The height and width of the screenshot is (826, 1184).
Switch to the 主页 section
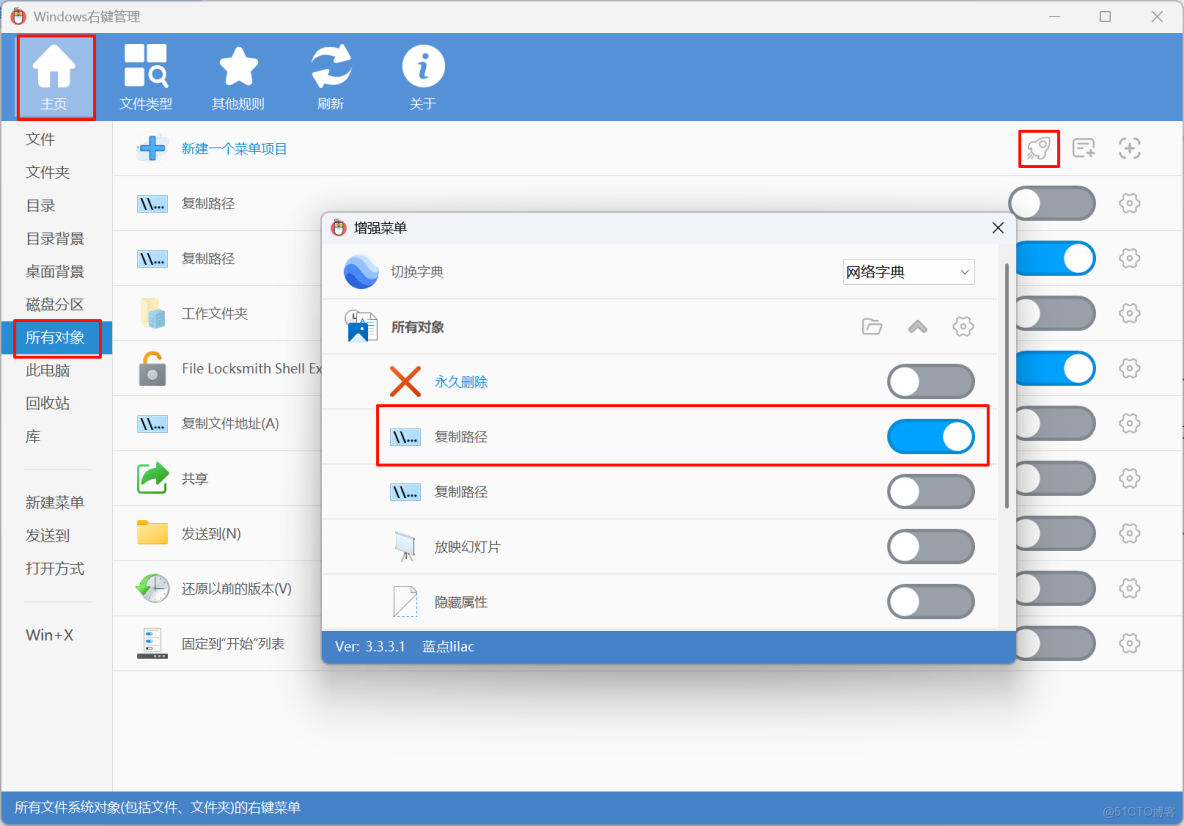(x=56, y=77)
